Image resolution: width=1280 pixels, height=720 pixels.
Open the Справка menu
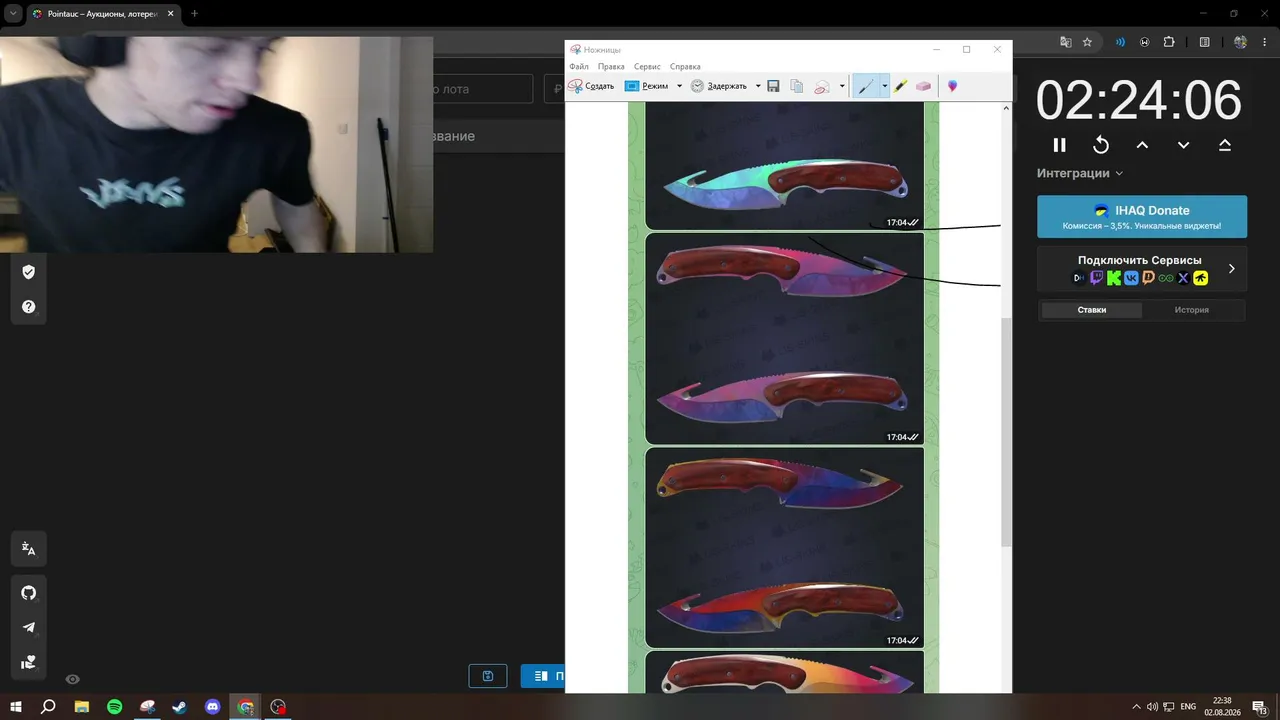(685, 66)
